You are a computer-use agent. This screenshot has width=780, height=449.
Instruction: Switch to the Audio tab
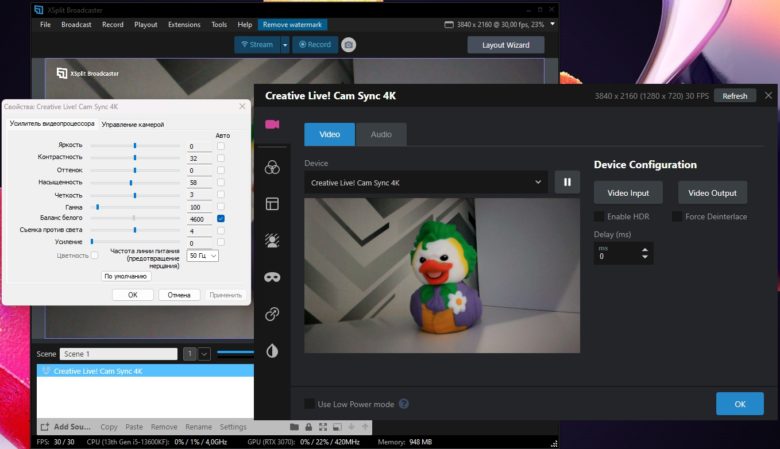381,134
